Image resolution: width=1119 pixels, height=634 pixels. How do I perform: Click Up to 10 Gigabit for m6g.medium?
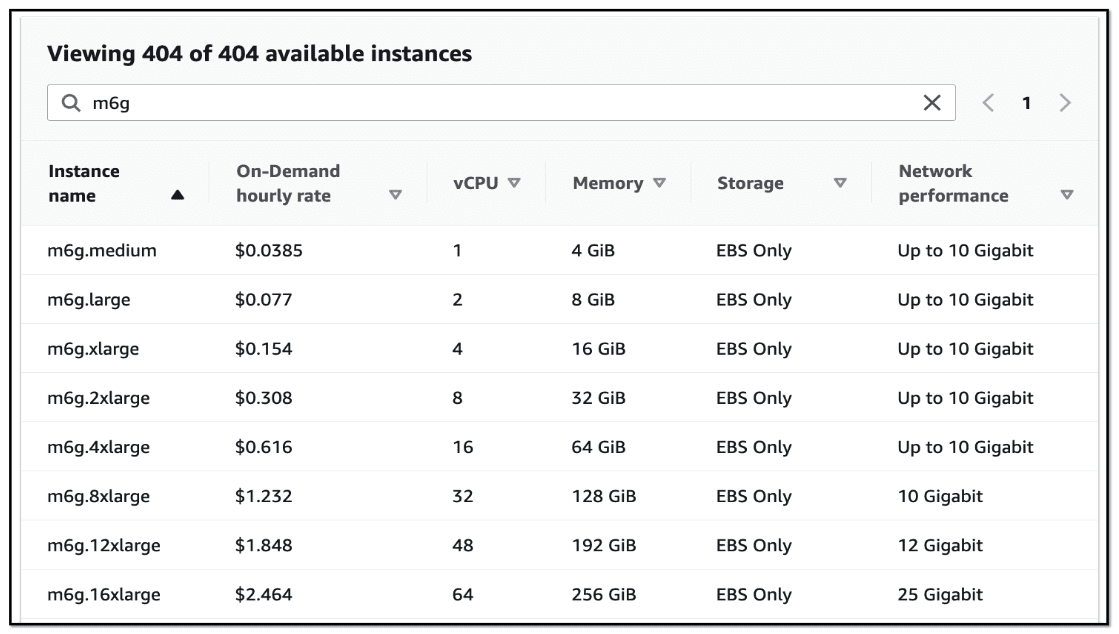966,251
